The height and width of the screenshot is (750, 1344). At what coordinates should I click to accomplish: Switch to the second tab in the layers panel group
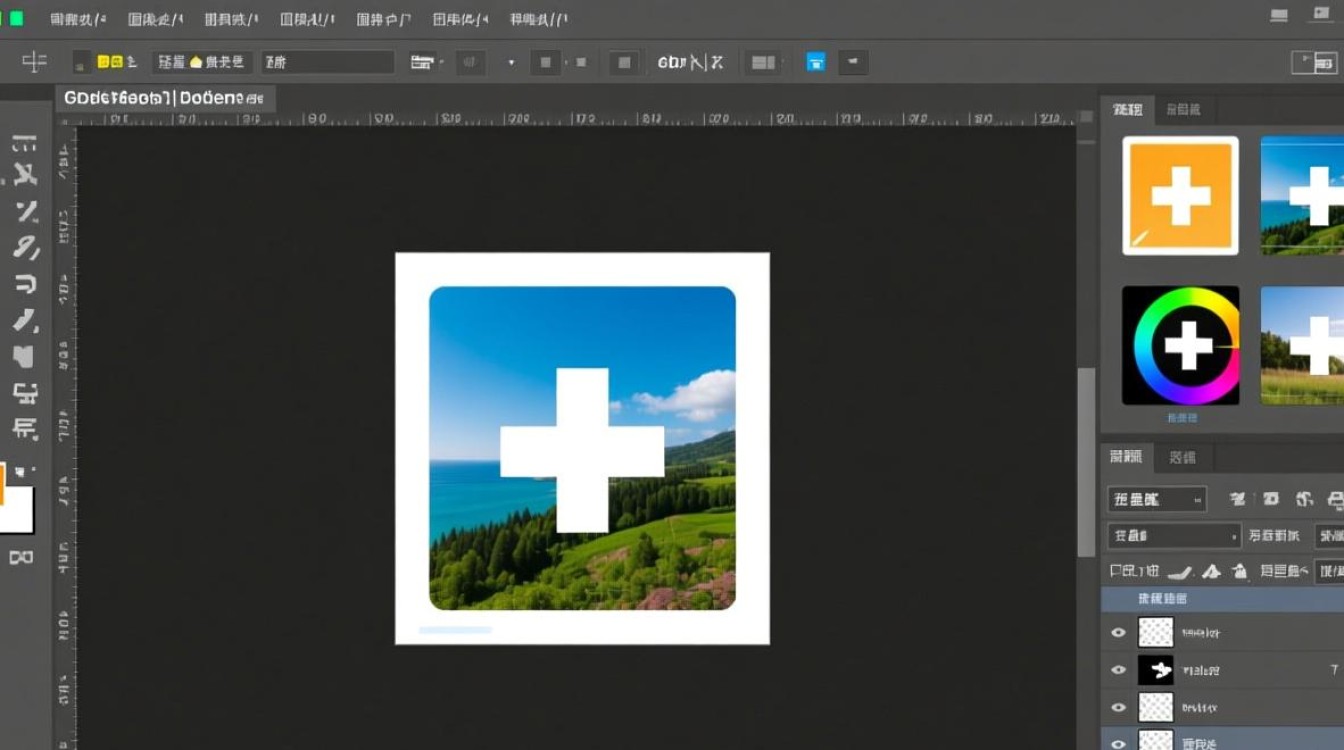[1182, 457]
